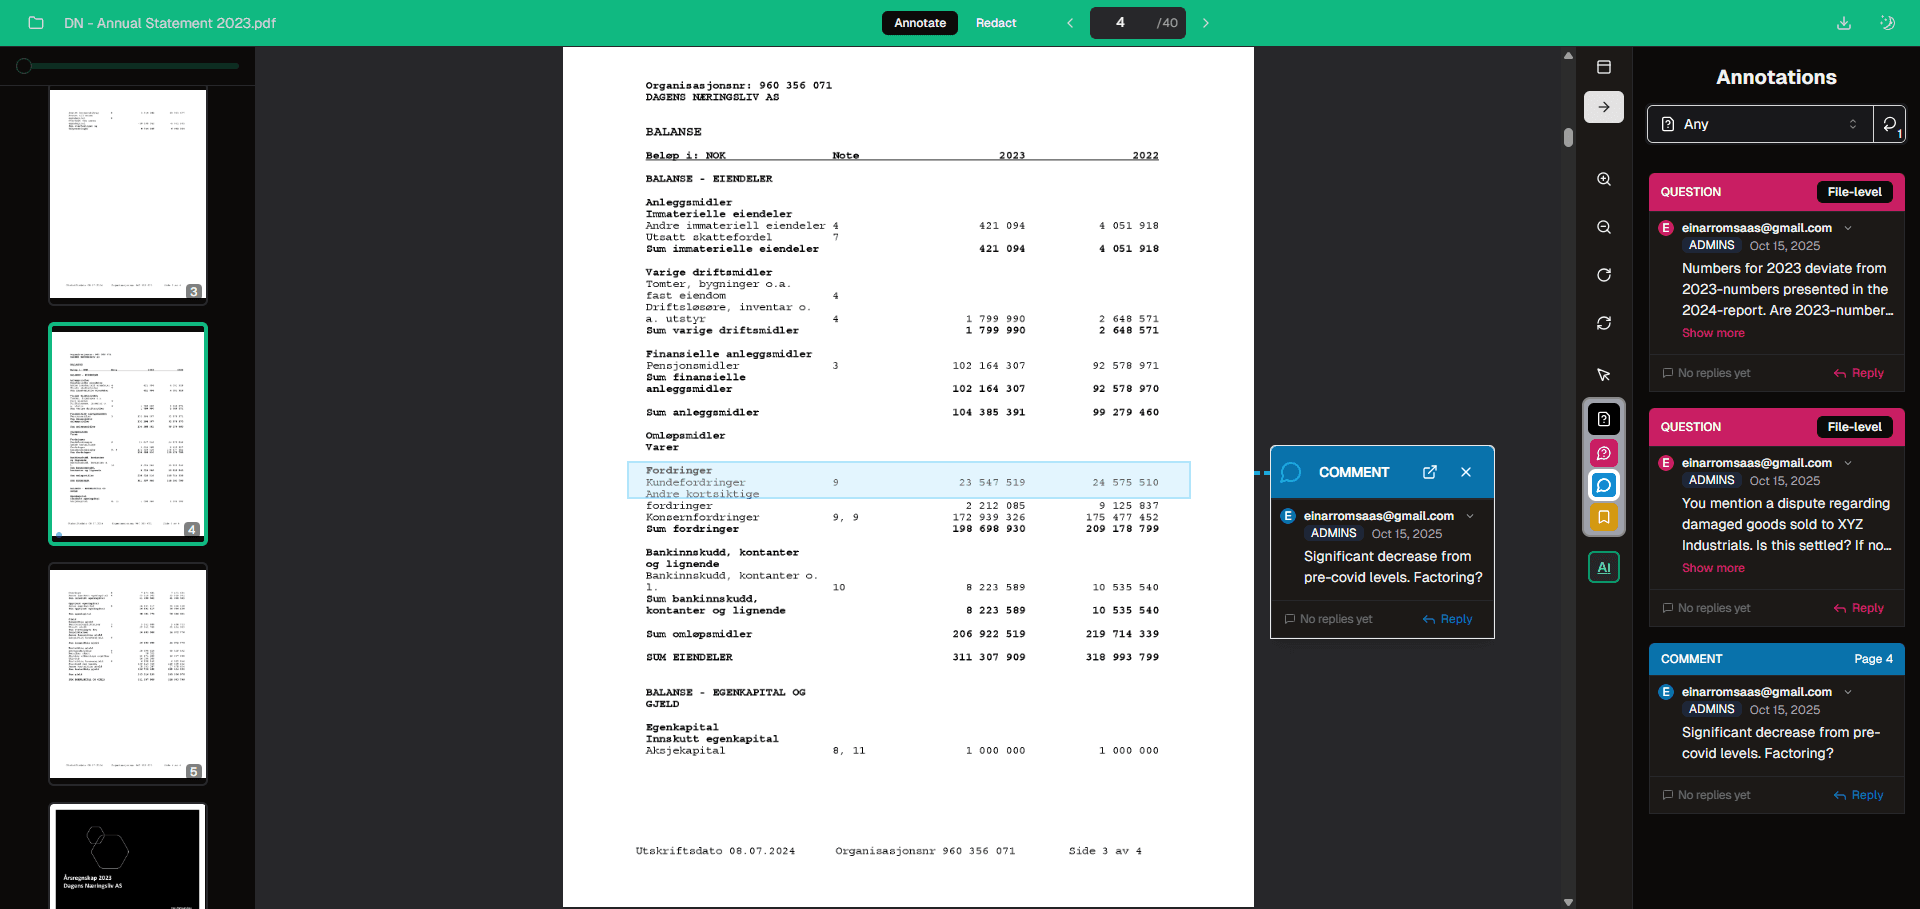Choose the pink question annotation tool
Image resolution: width=1920 pixels, height=909 pixels.
click(x=1604, y=453)
